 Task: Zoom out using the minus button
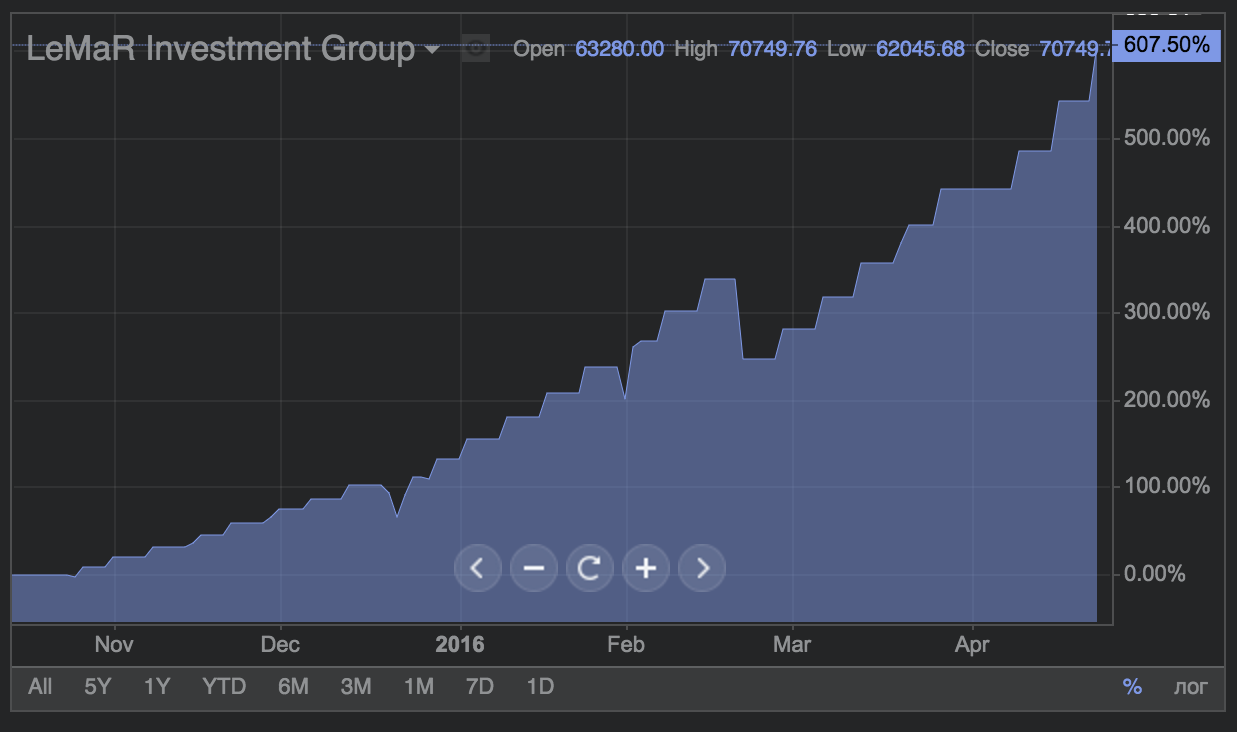coord(533,569)
